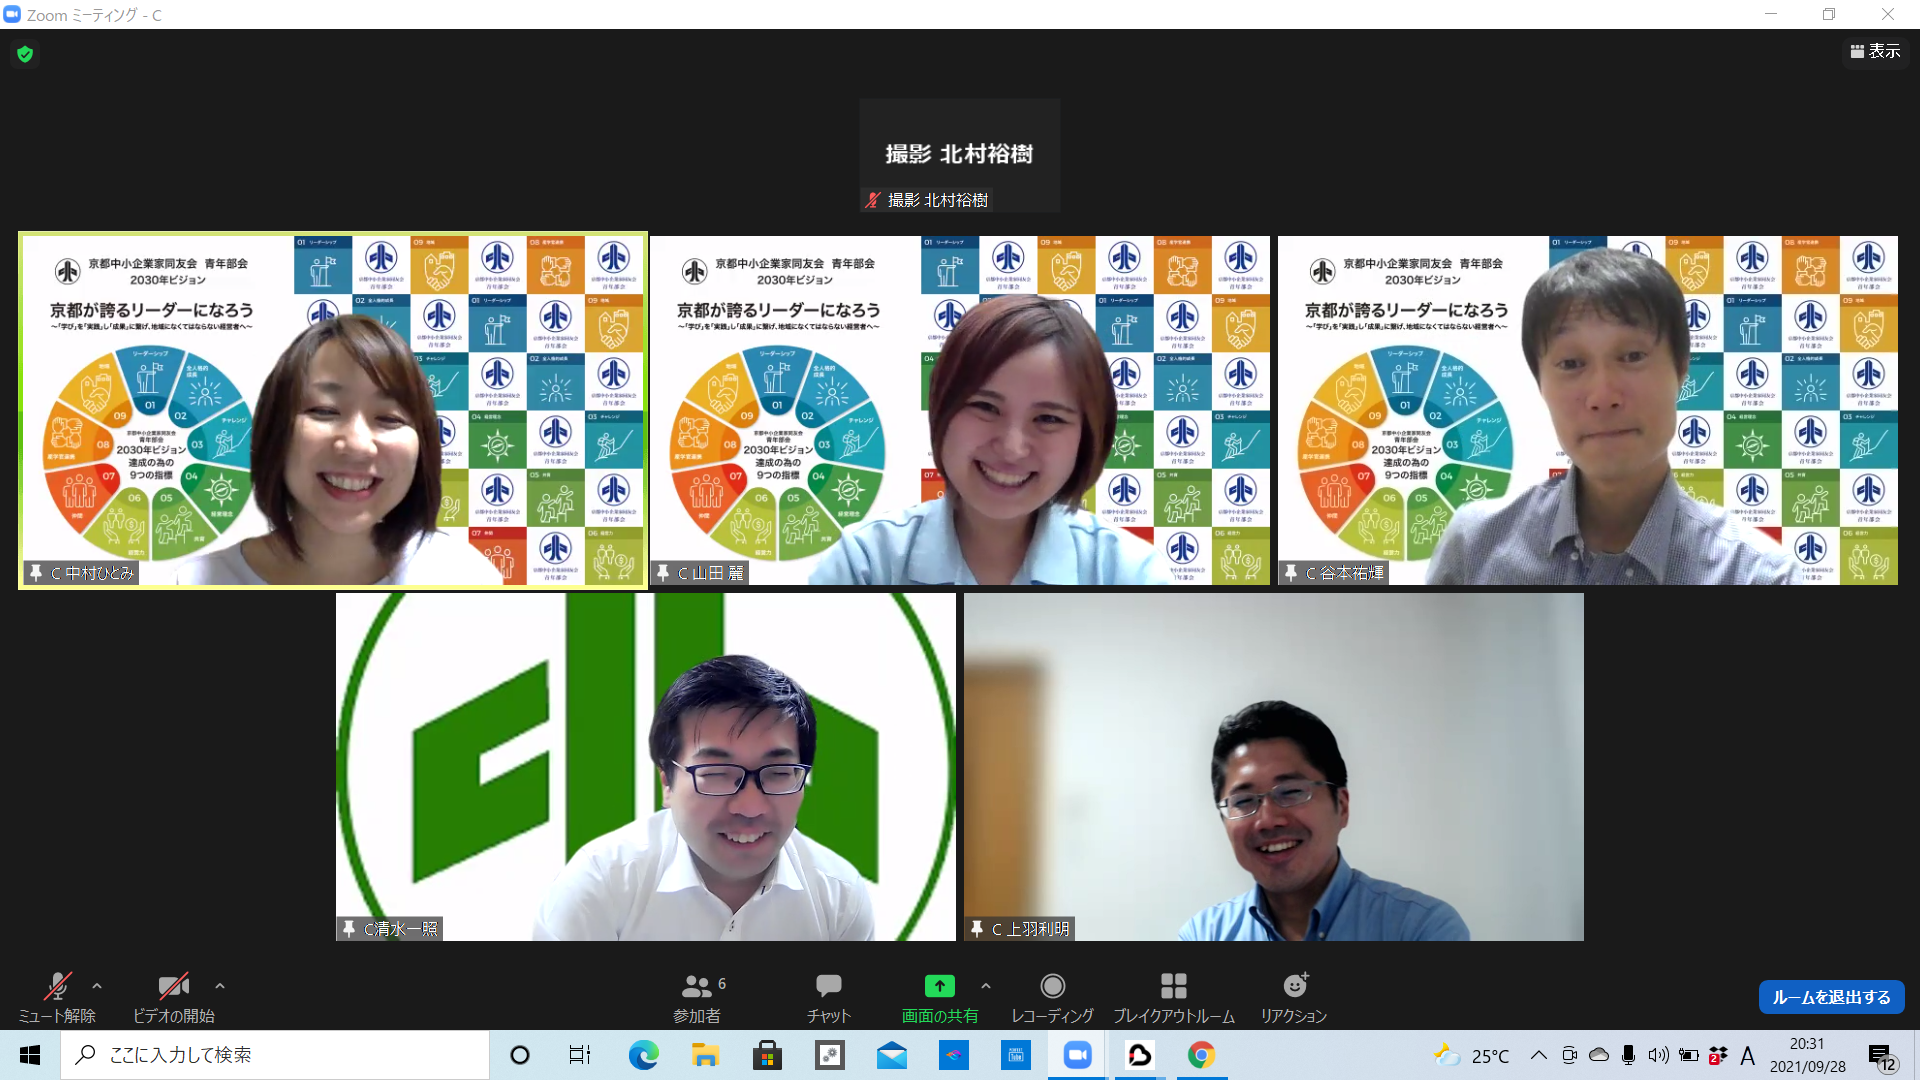Image resolution: width=1920 pixels, height=1080 pixels.
Task: Click the pin icon on 中村ひとみ label
Action: coord(36,573)
